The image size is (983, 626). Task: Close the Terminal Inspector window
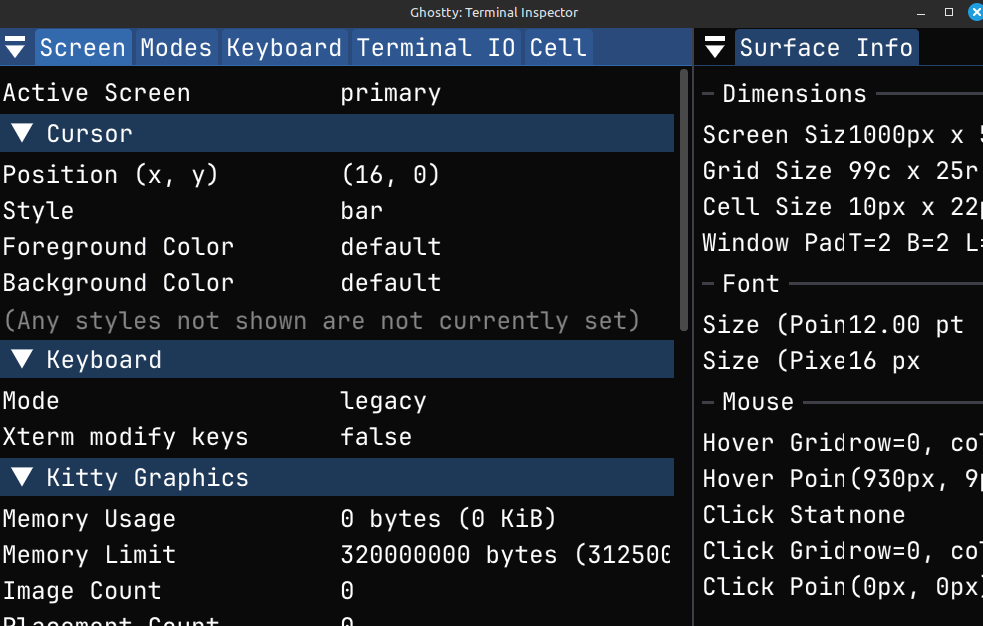tap(975, 13)
